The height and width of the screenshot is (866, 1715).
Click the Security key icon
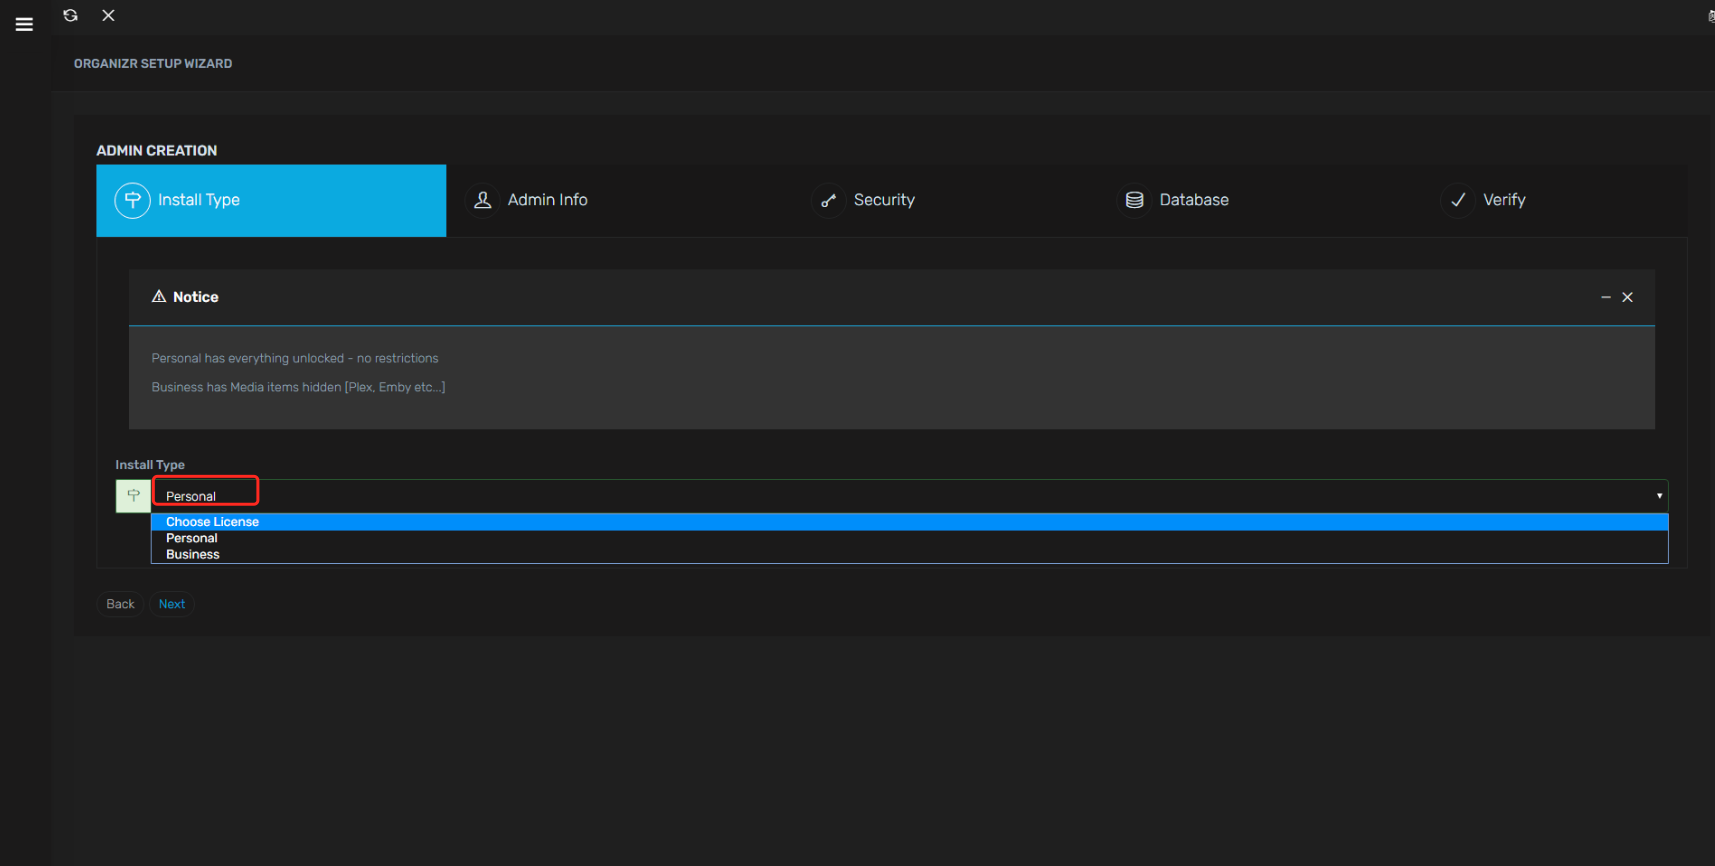pyautogui.click(x=828, y=200)
